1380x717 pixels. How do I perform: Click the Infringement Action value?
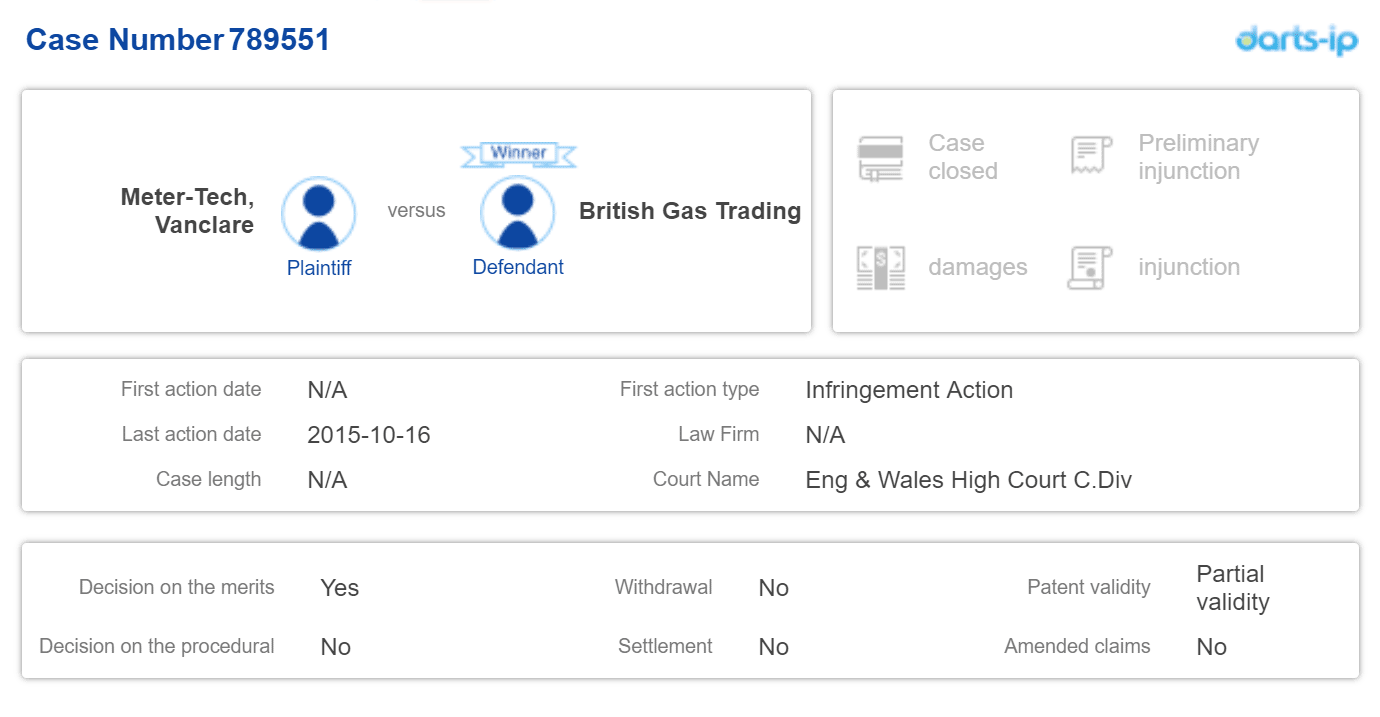pos(909,390)
